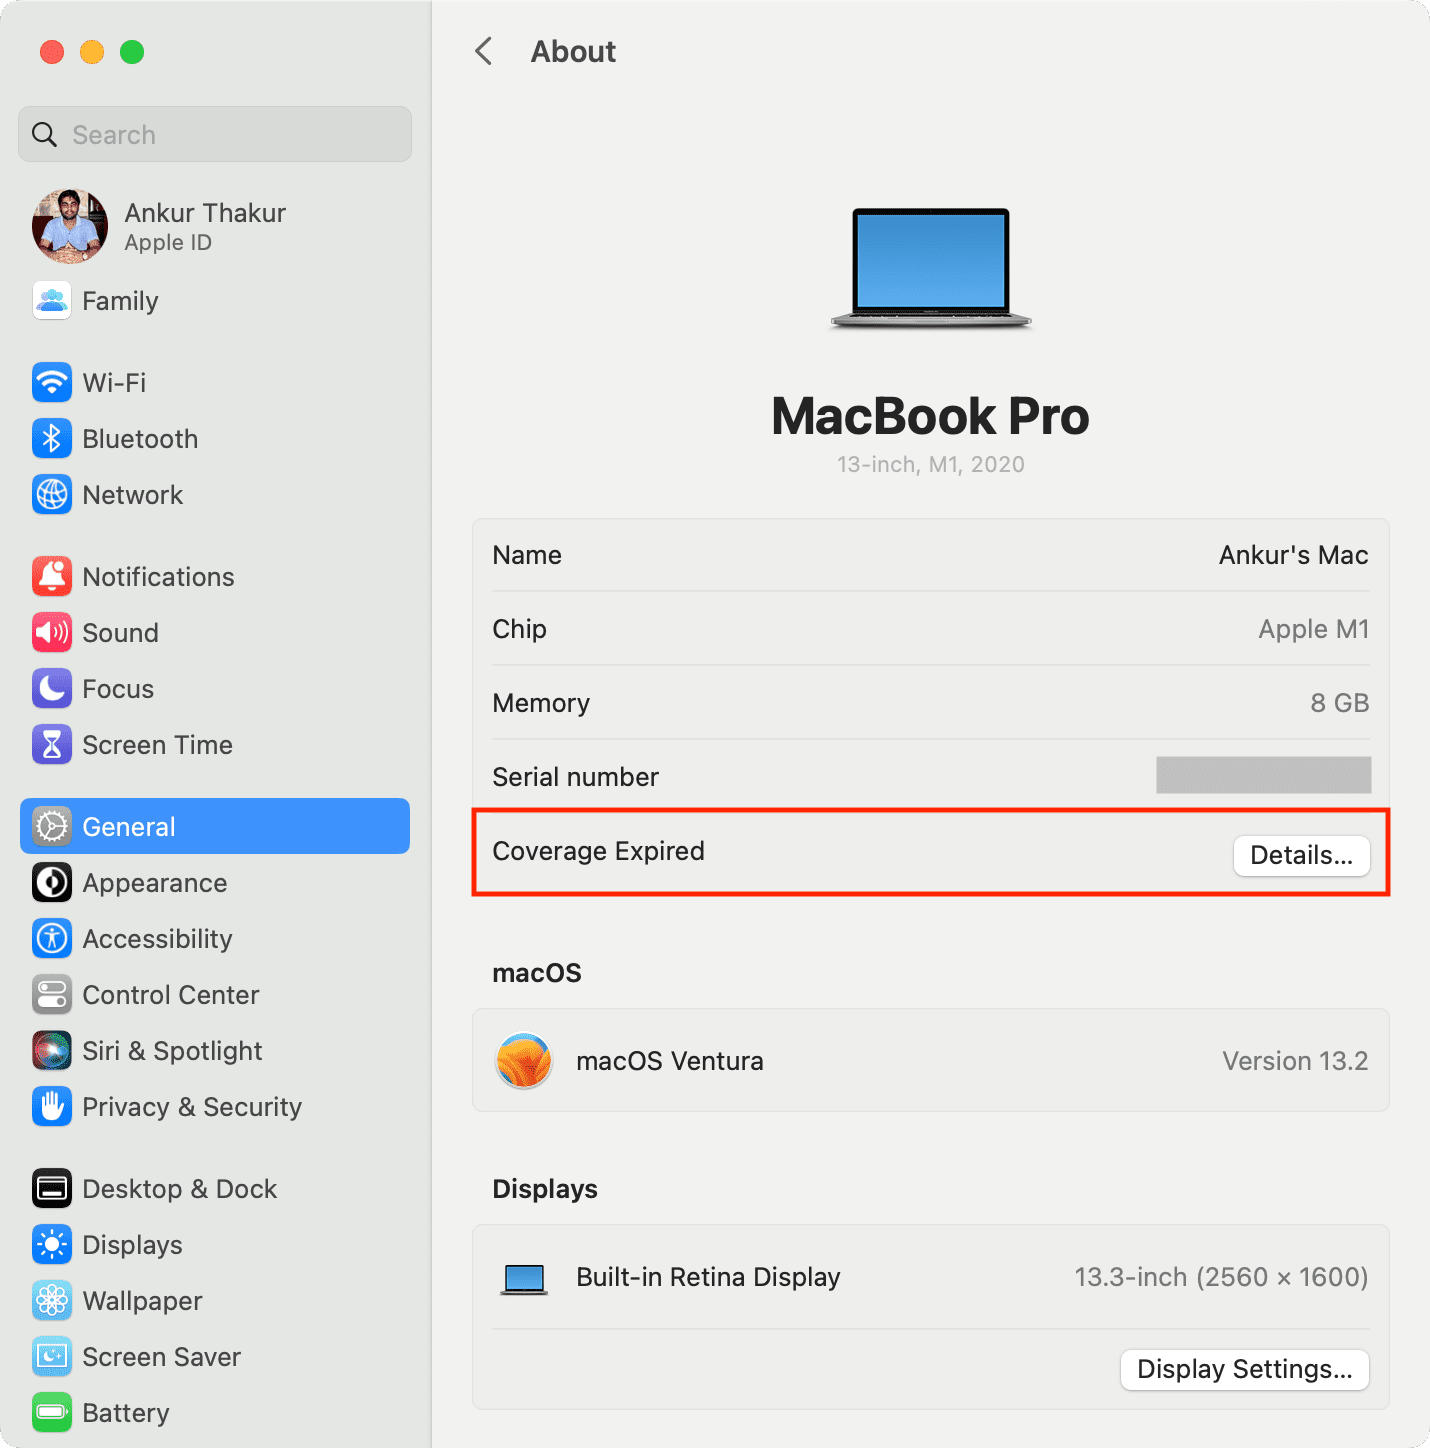
Task: Select Desktop & Dock label
Action: tap(180, 1189)
